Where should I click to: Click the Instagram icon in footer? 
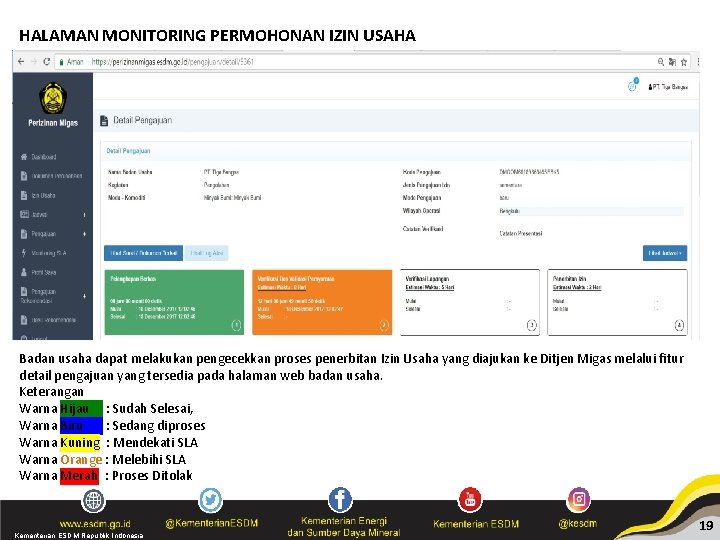pyautogui.click(x=579, y=499)
